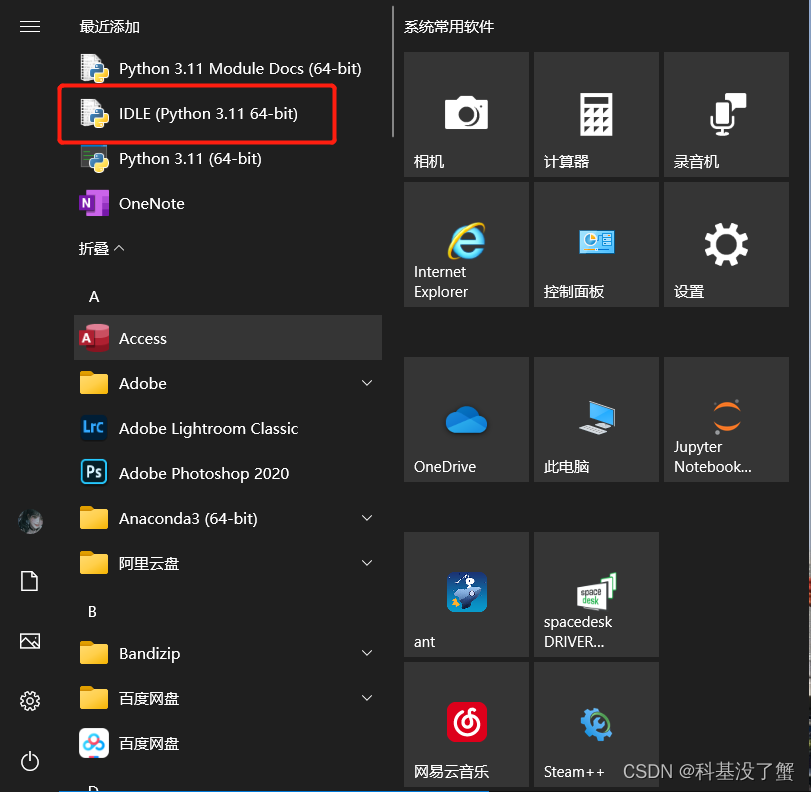Image resolution: width=811 pixels, height=792 pixels.
Task: Open Access from the app list
Action: [228, 338]
